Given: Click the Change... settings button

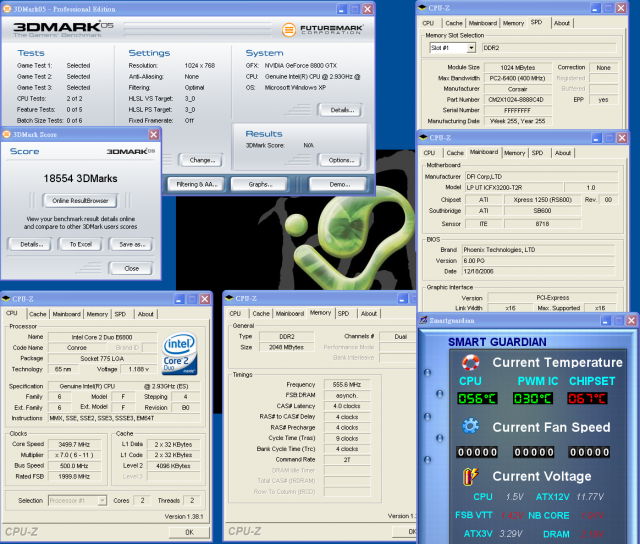Looking at the screenshot, I should pyautogui.click(x=202, y=160).
